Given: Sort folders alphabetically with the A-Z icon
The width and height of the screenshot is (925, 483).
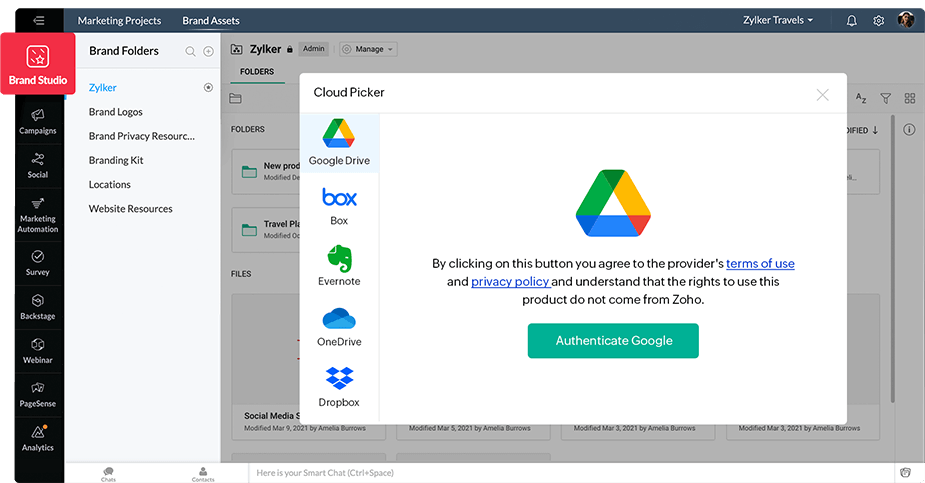Looking at the screenshot, I should pos(861,98).
